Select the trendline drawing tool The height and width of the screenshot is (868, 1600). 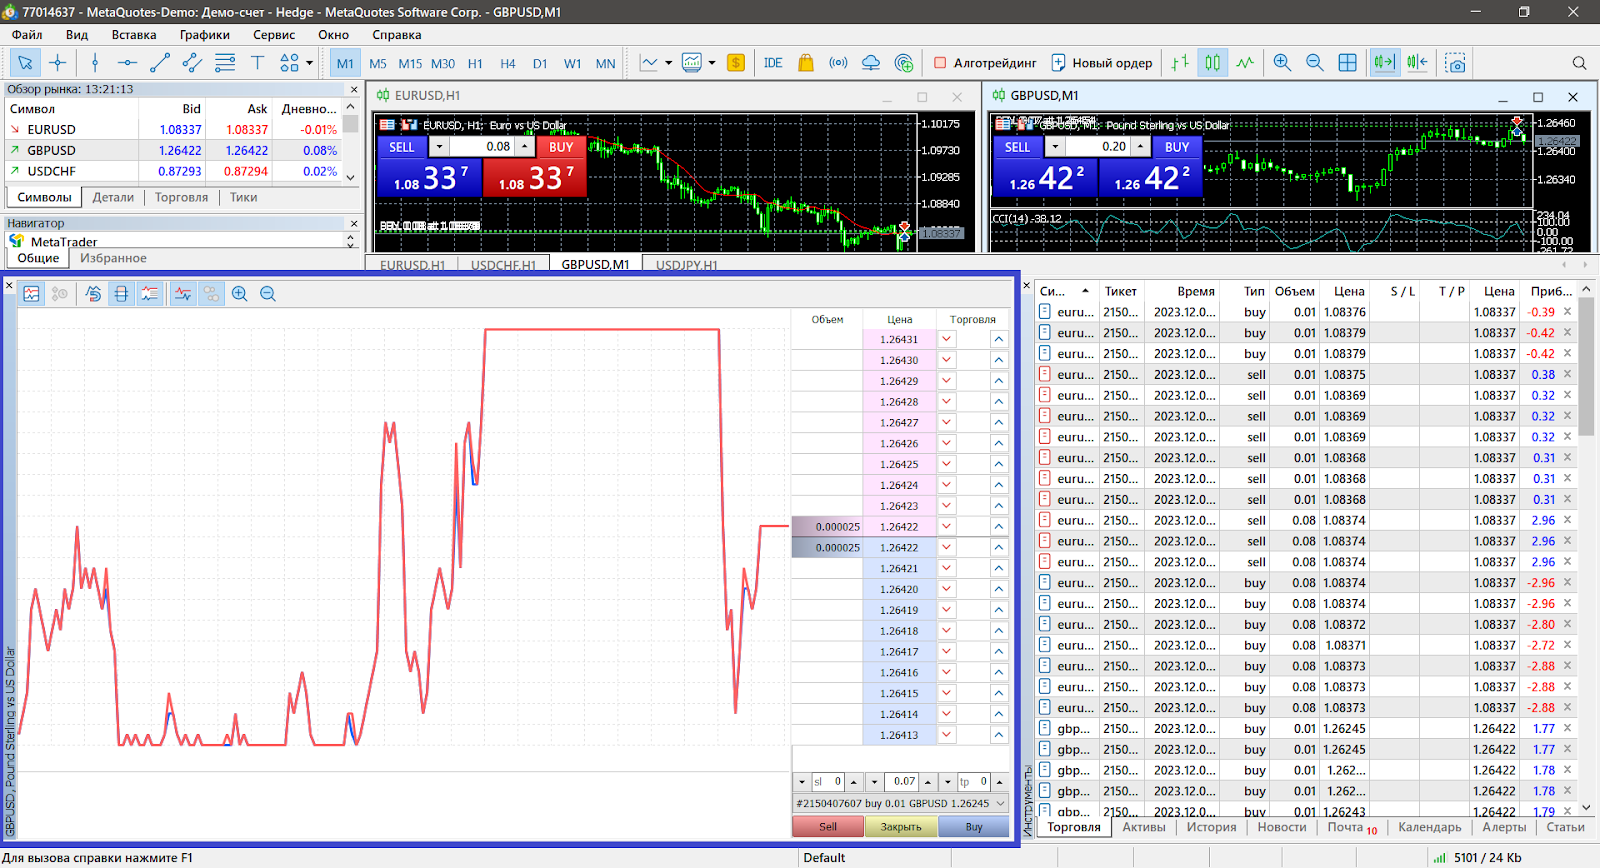[159, 63]
